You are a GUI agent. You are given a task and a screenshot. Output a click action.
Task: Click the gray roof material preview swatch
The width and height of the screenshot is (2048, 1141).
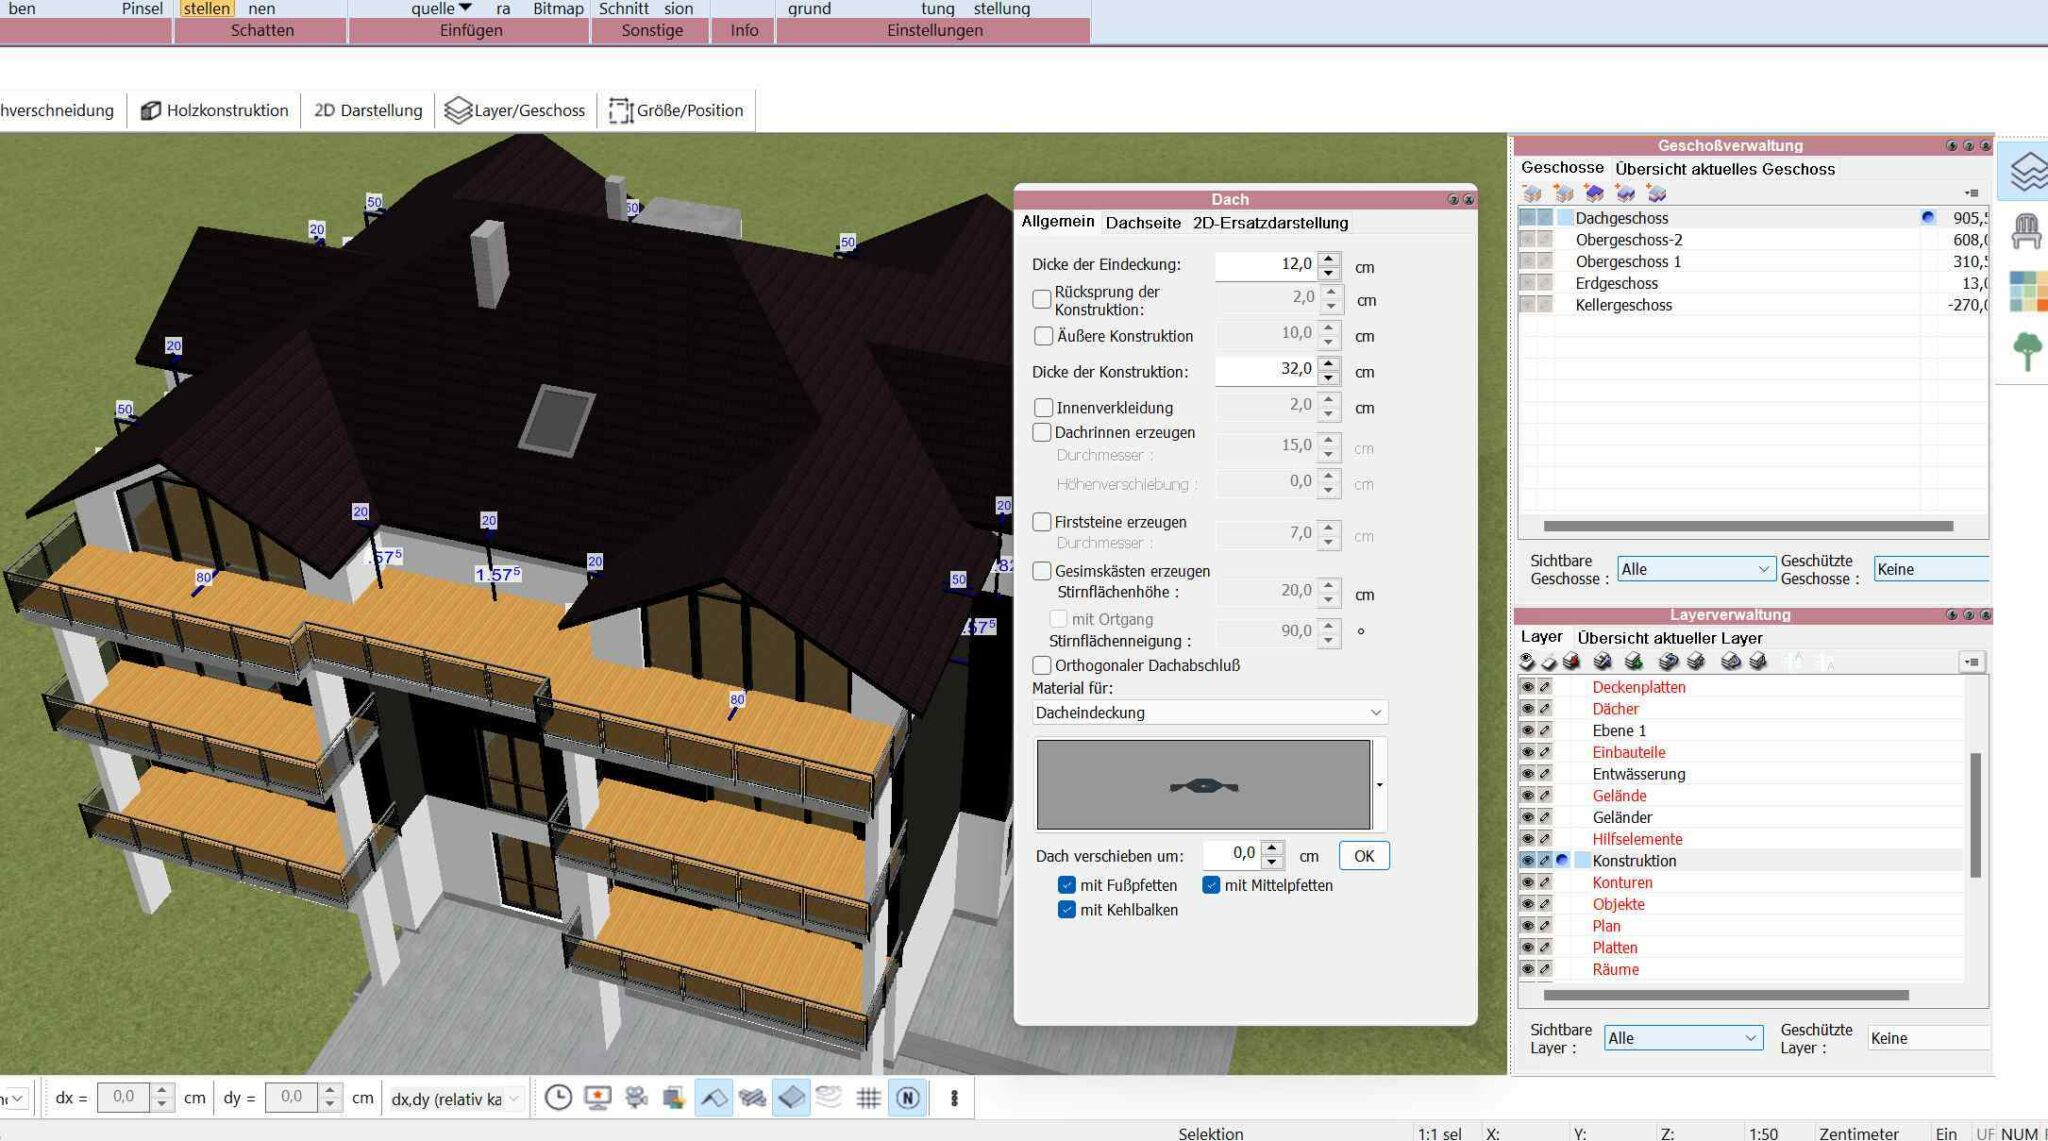[x=1203, y=785]
